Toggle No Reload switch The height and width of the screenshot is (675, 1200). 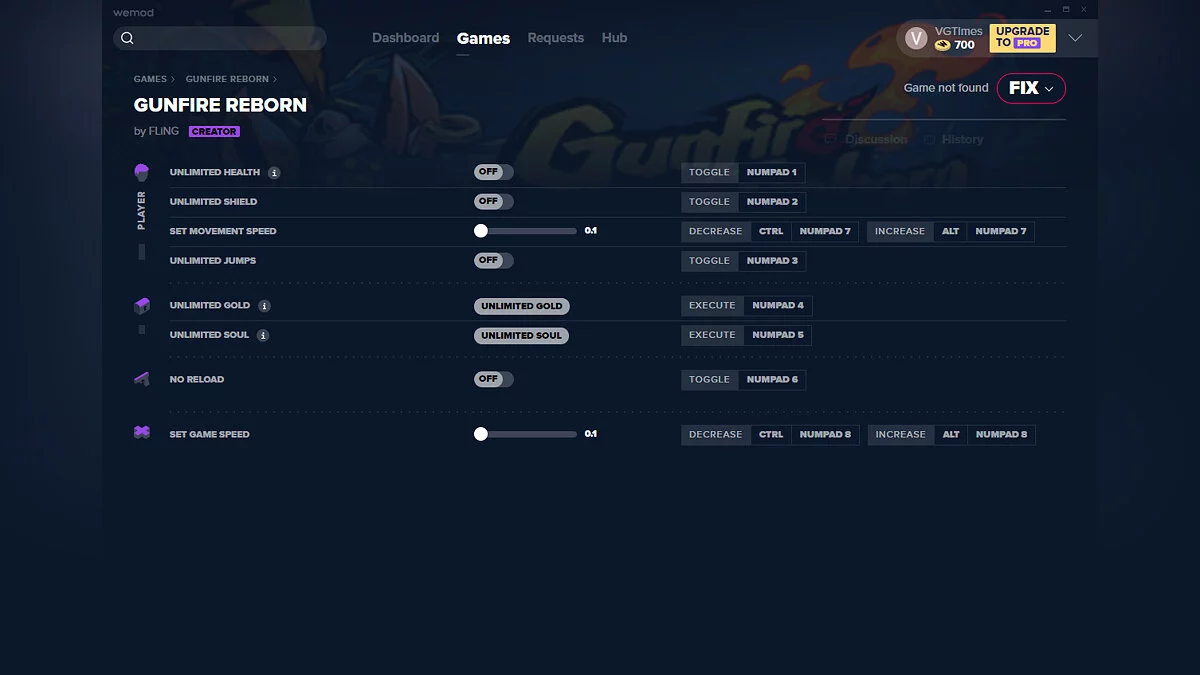[494, 379]
